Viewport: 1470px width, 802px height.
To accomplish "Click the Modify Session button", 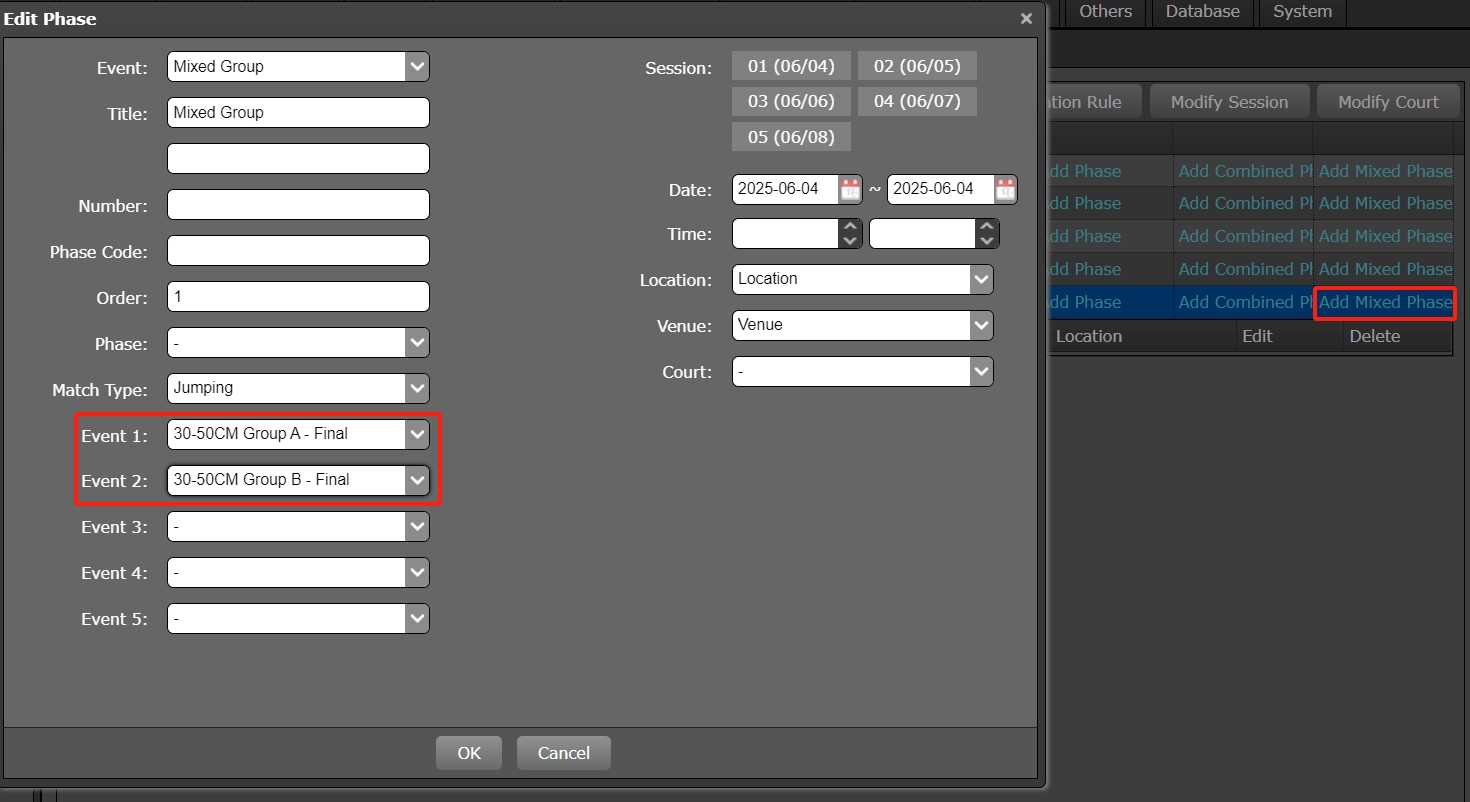I will [x=1229, y=100].
